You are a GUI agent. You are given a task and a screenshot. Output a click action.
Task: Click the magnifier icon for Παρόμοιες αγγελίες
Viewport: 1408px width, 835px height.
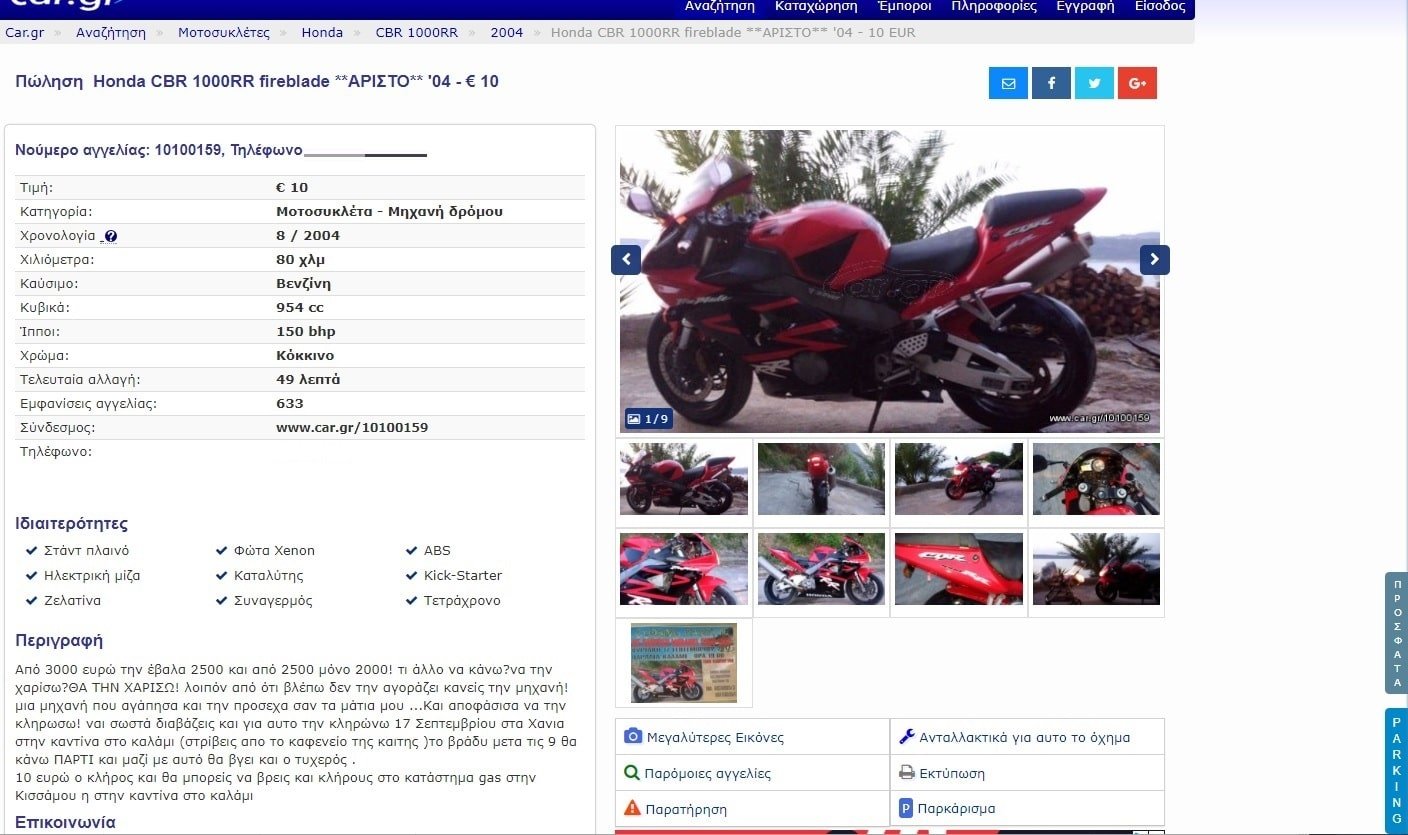(x=632, y=773)
